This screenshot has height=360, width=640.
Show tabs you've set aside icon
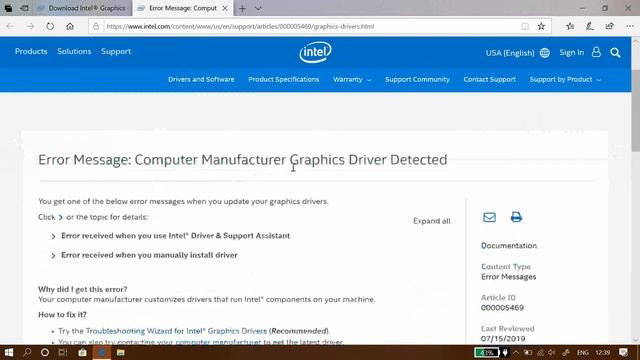pos(8,8)
